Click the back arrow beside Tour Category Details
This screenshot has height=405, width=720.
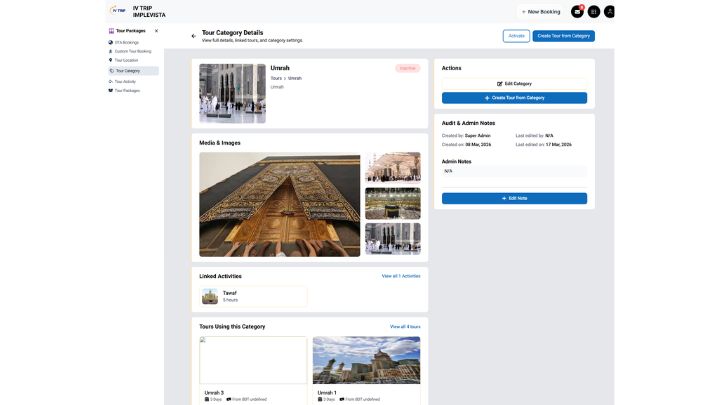point(193,36)
